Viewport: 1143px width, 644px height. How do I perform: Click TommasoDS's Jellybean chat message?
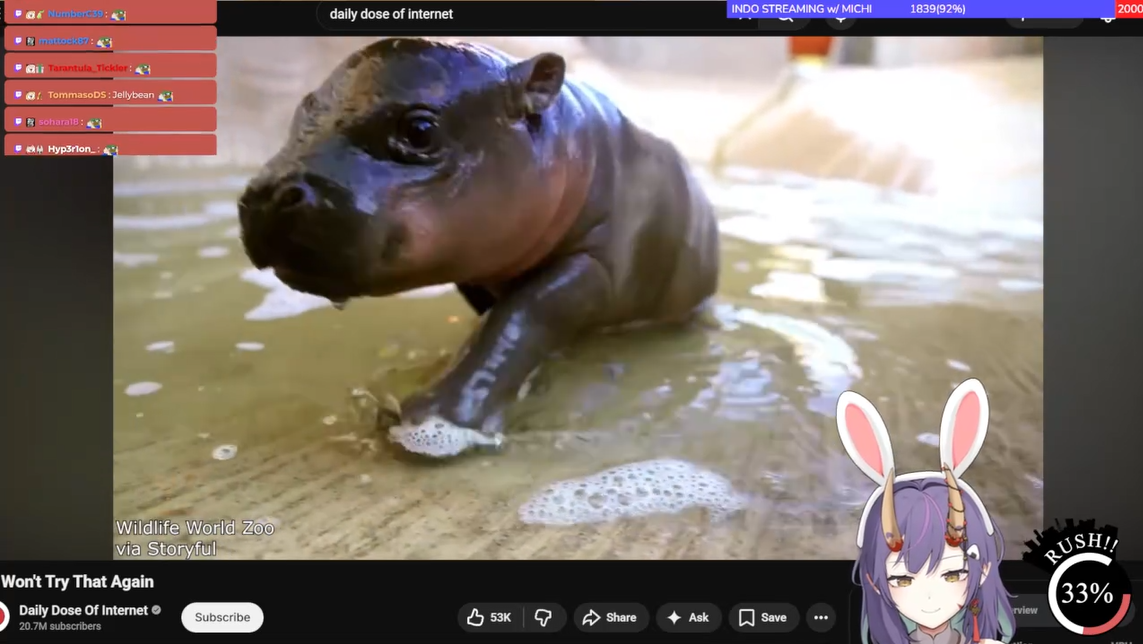pyautogui.click(x=133, y=95)
